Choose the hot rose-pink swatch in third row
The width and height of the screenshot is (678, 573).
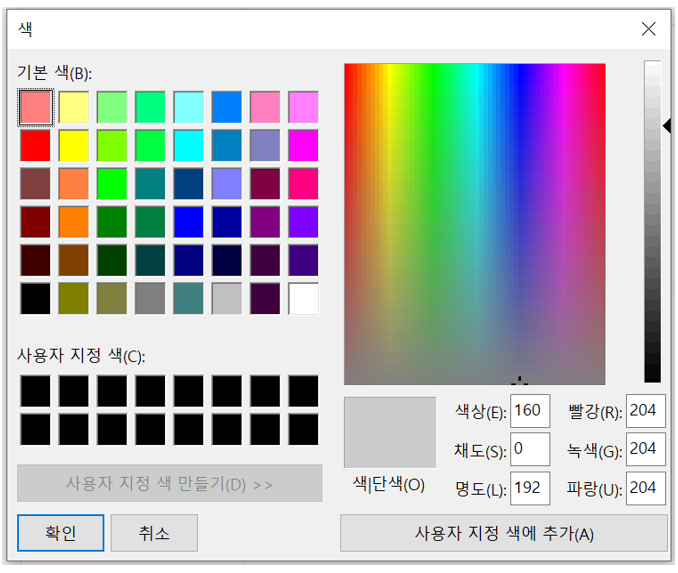click(304, 184)
